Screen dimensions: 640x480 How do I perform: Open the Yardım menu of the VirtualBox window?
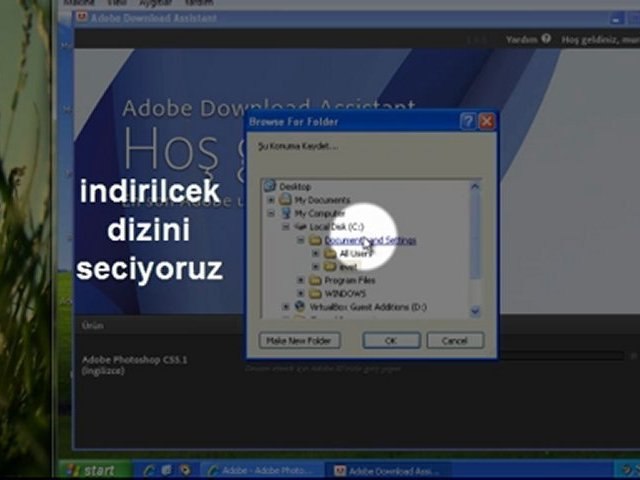click(199, 3)
